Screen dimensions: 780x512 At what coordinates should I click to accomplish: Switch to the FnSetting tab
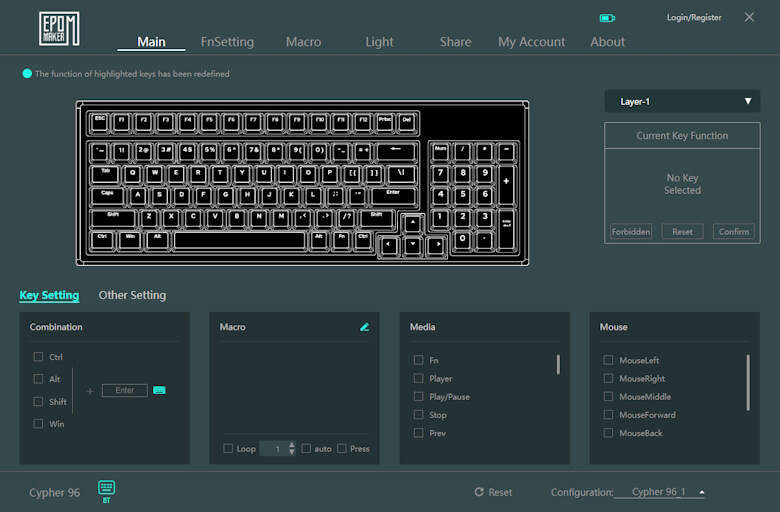pyautogui.click(x=227, y=42)
